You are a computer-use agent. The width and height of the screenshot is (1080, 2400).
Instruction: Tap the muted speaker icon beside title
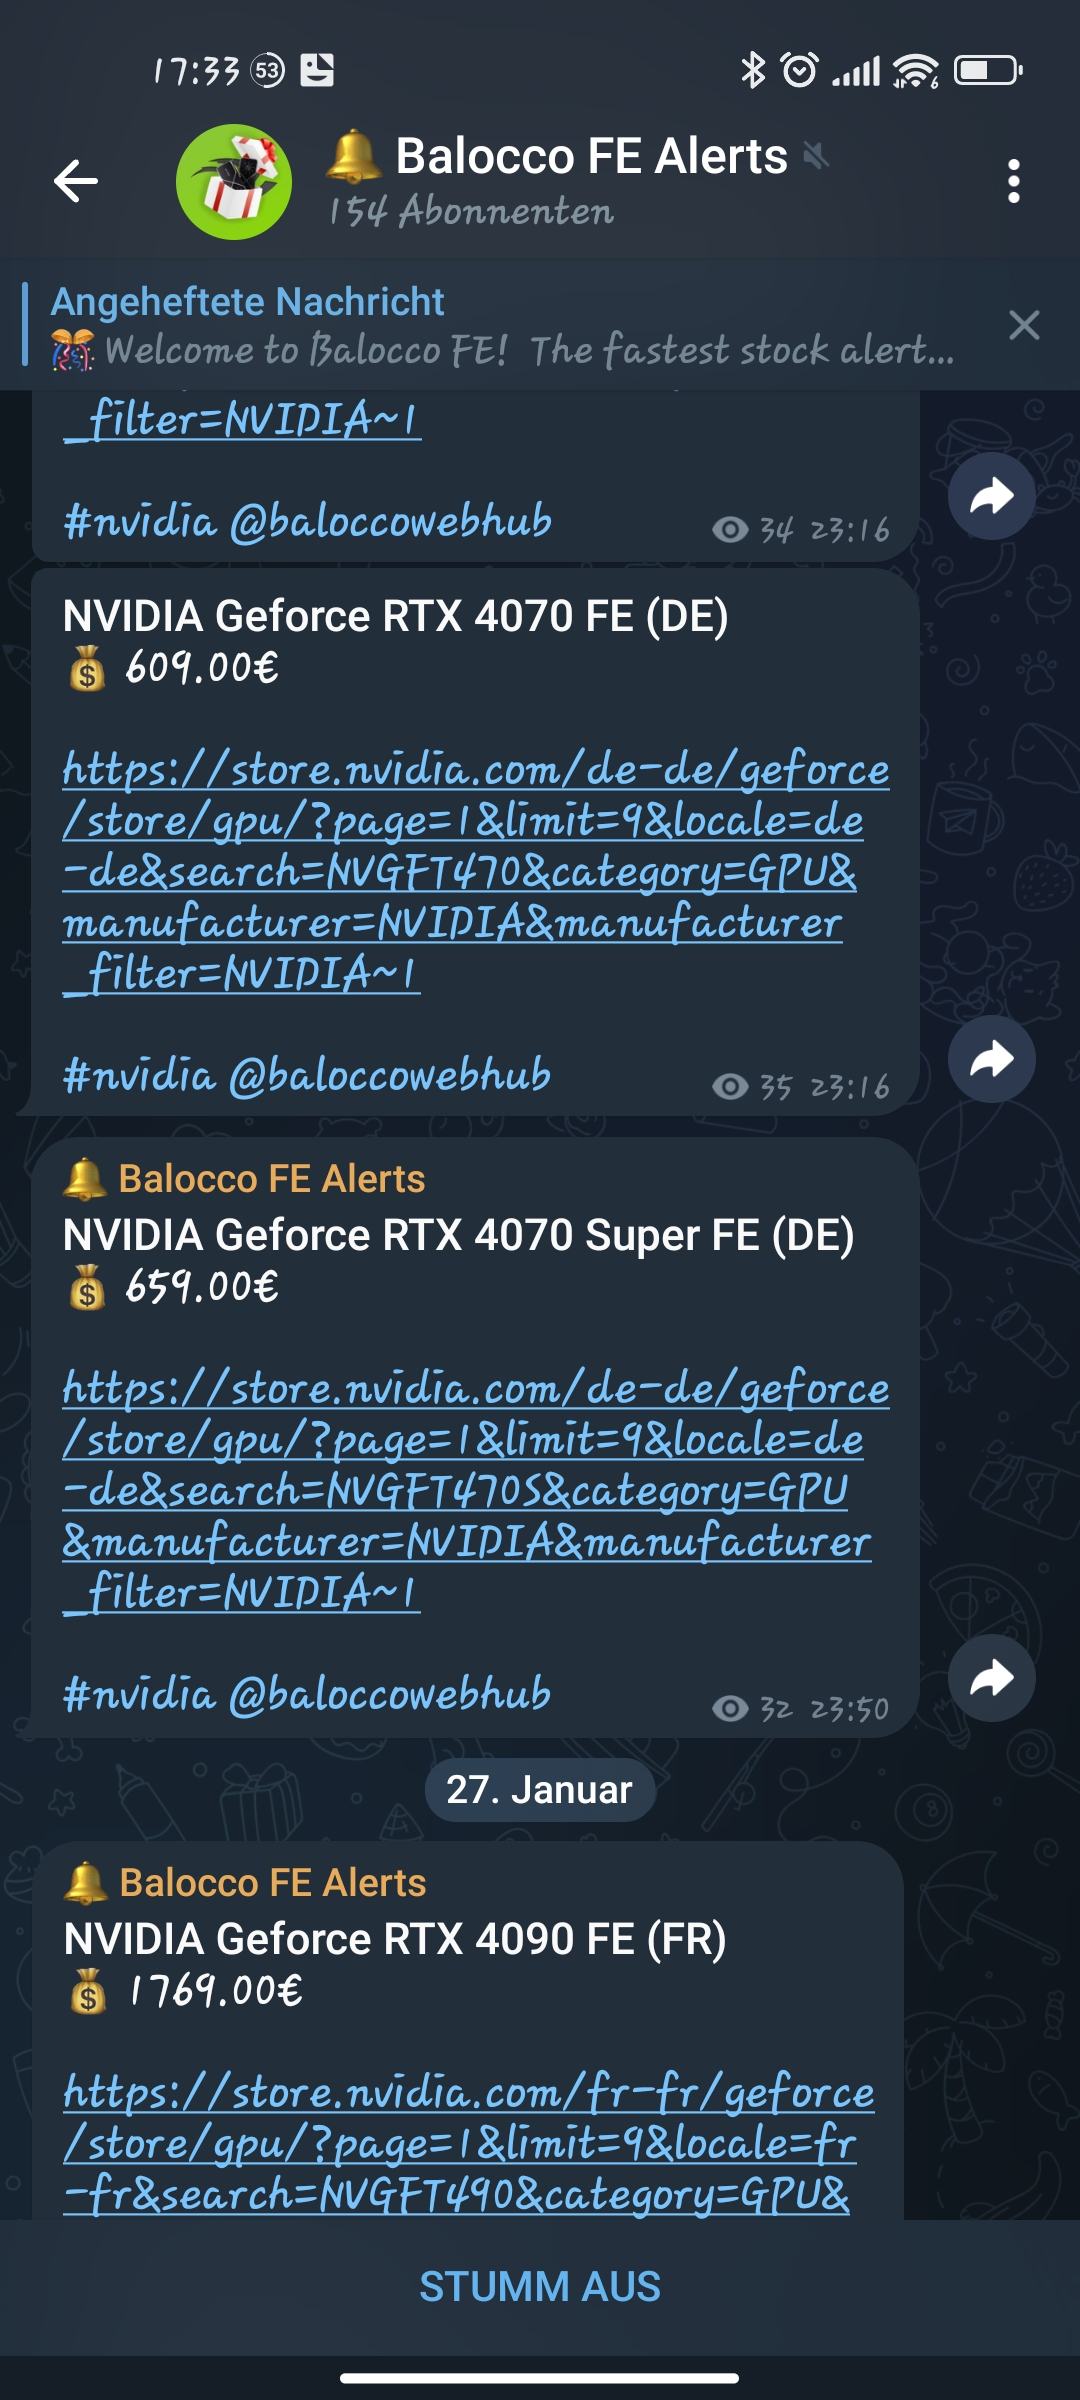pos(816,155)
